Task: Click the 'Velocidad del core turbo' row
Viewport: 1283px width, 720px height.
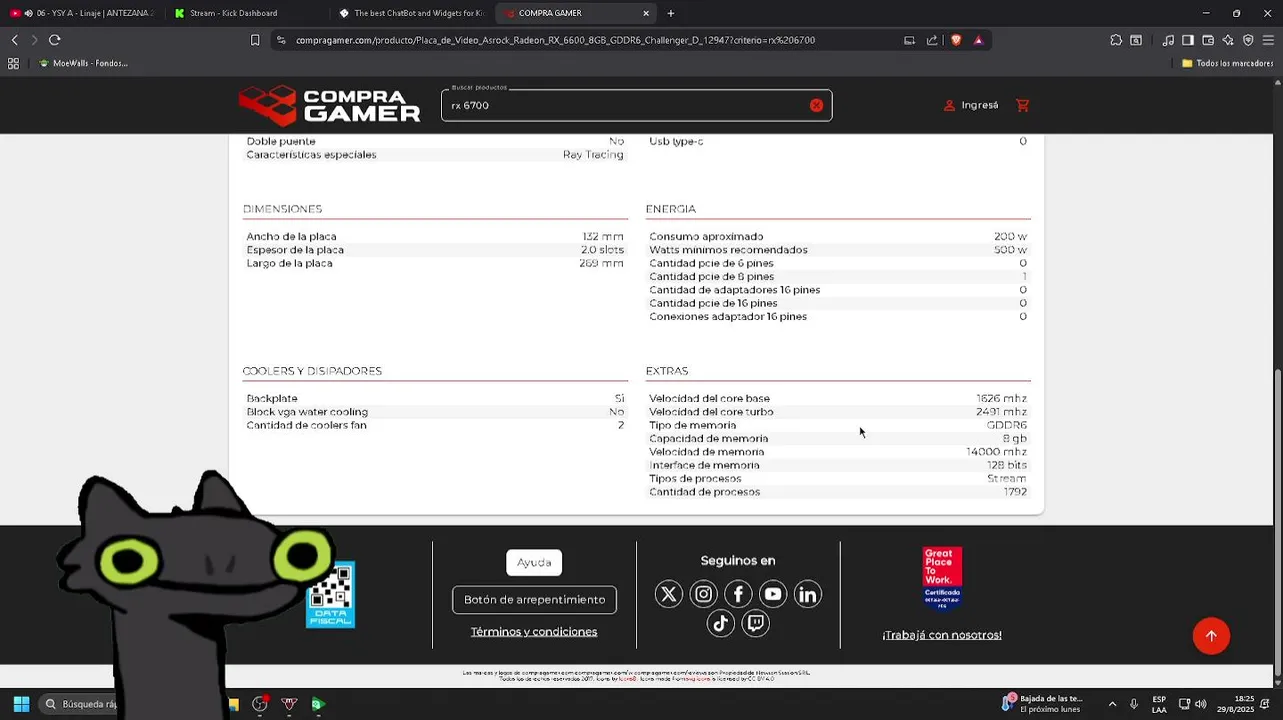Action: coord(838,412)
